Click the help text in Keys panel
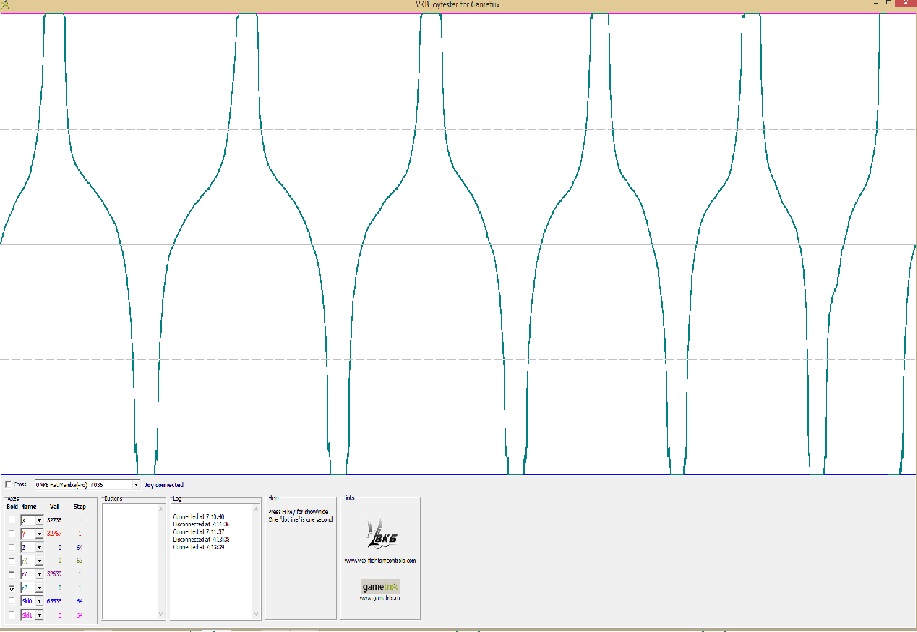The width and height of the screenshot is (917, 632). pyautogui.click(x=301, y=515)
